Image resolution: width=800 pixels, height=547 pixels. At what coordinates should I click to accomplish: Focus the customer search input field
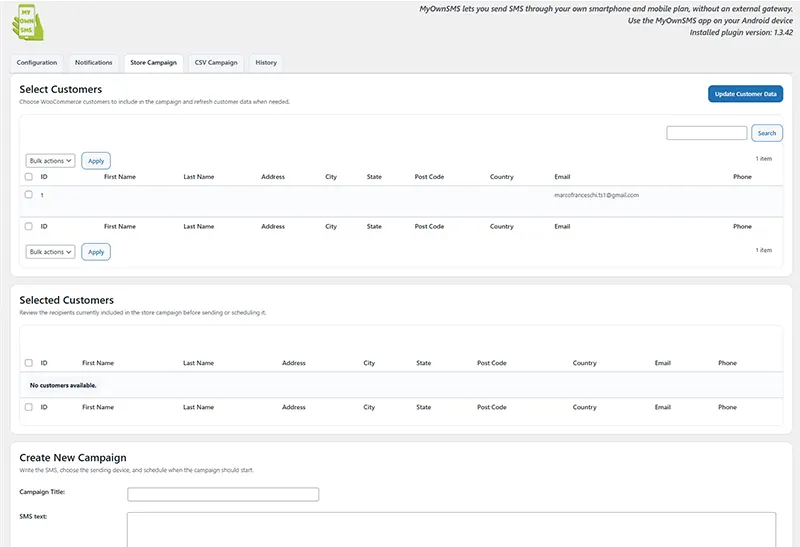(706, 133)
